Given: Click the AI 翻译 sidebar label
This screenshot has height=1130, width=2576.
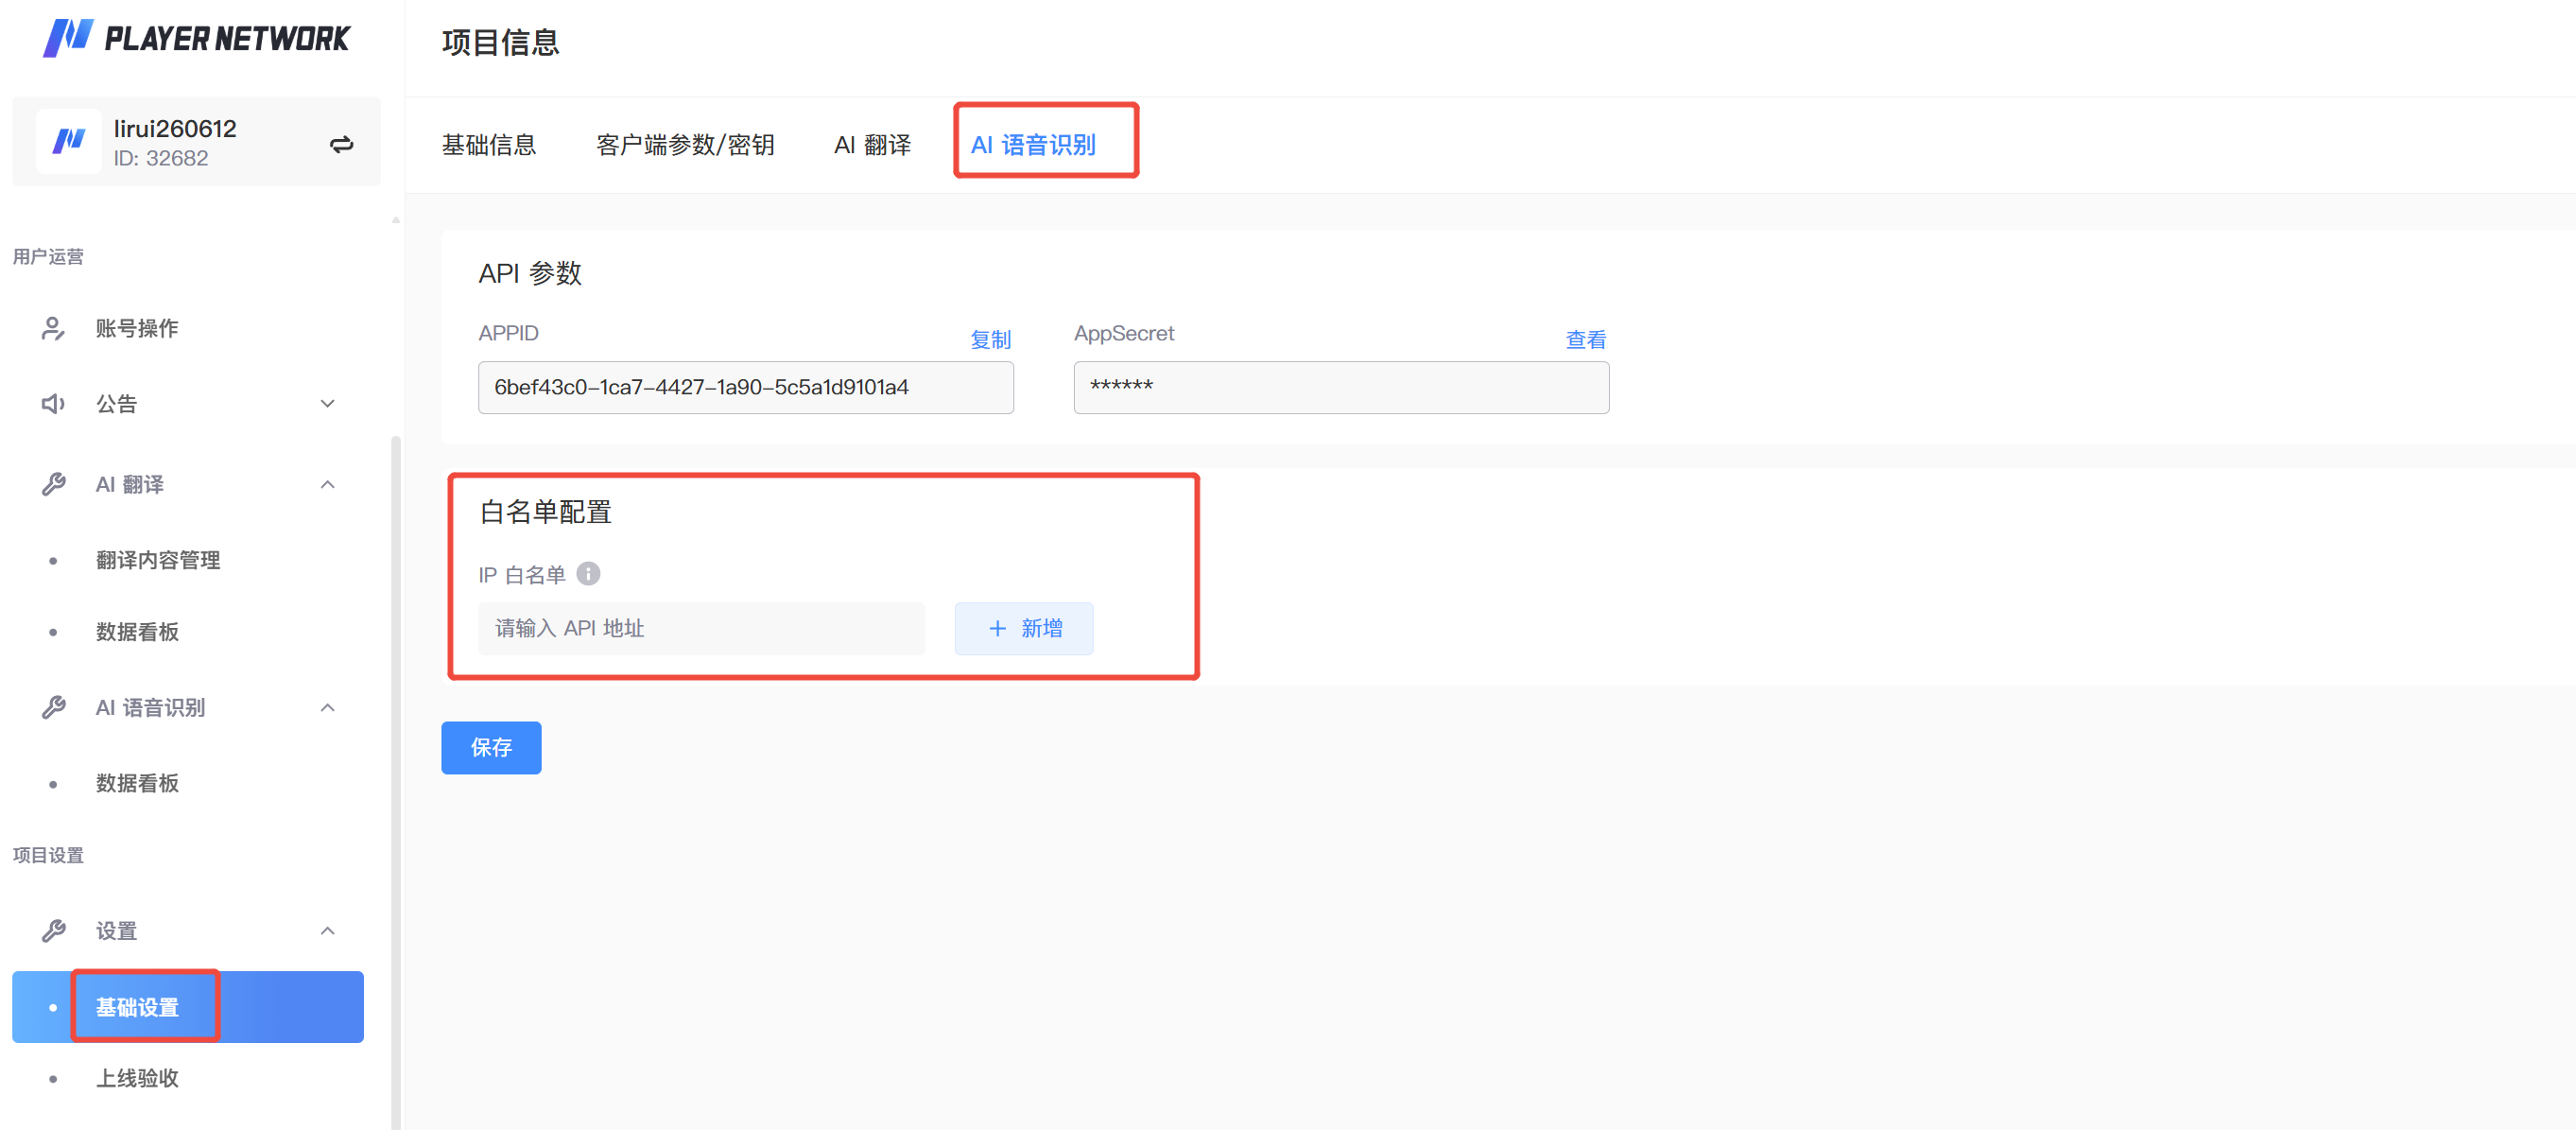Looking at the screenshot, I should tap(129, 484).
